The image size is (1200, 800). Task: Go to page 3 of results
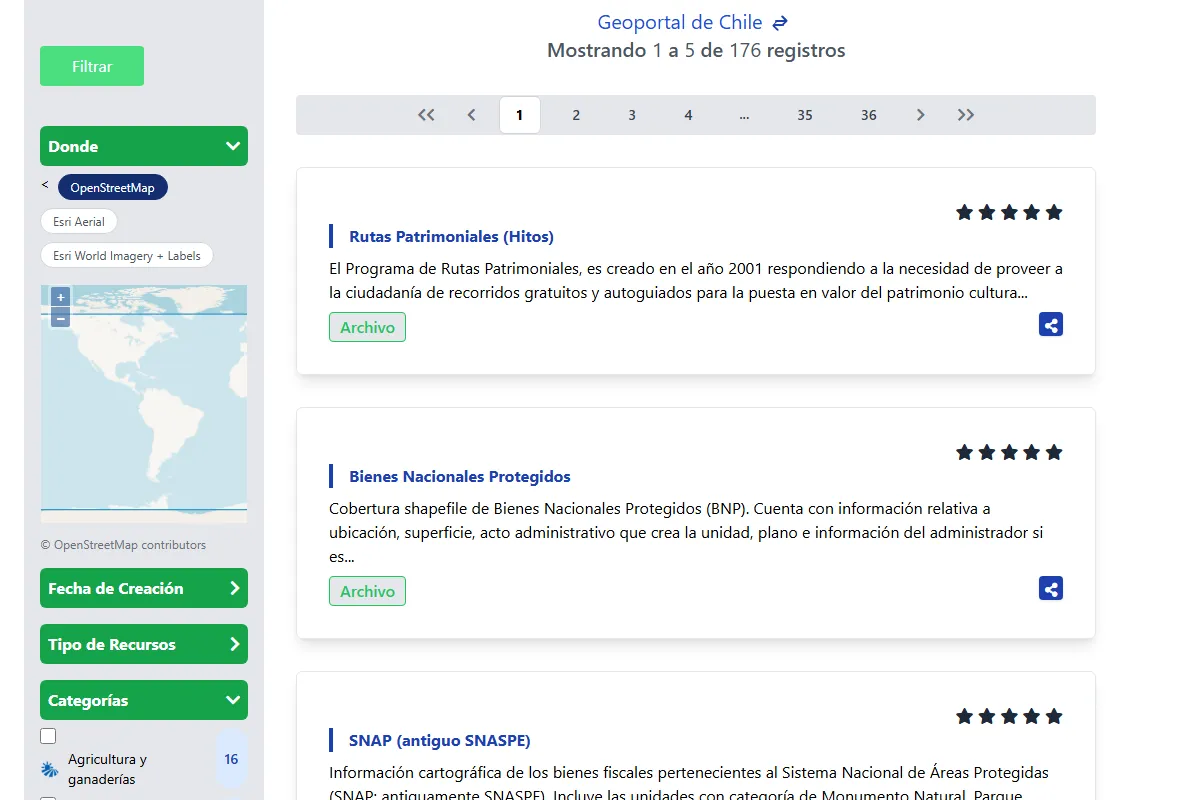point(632,115)
